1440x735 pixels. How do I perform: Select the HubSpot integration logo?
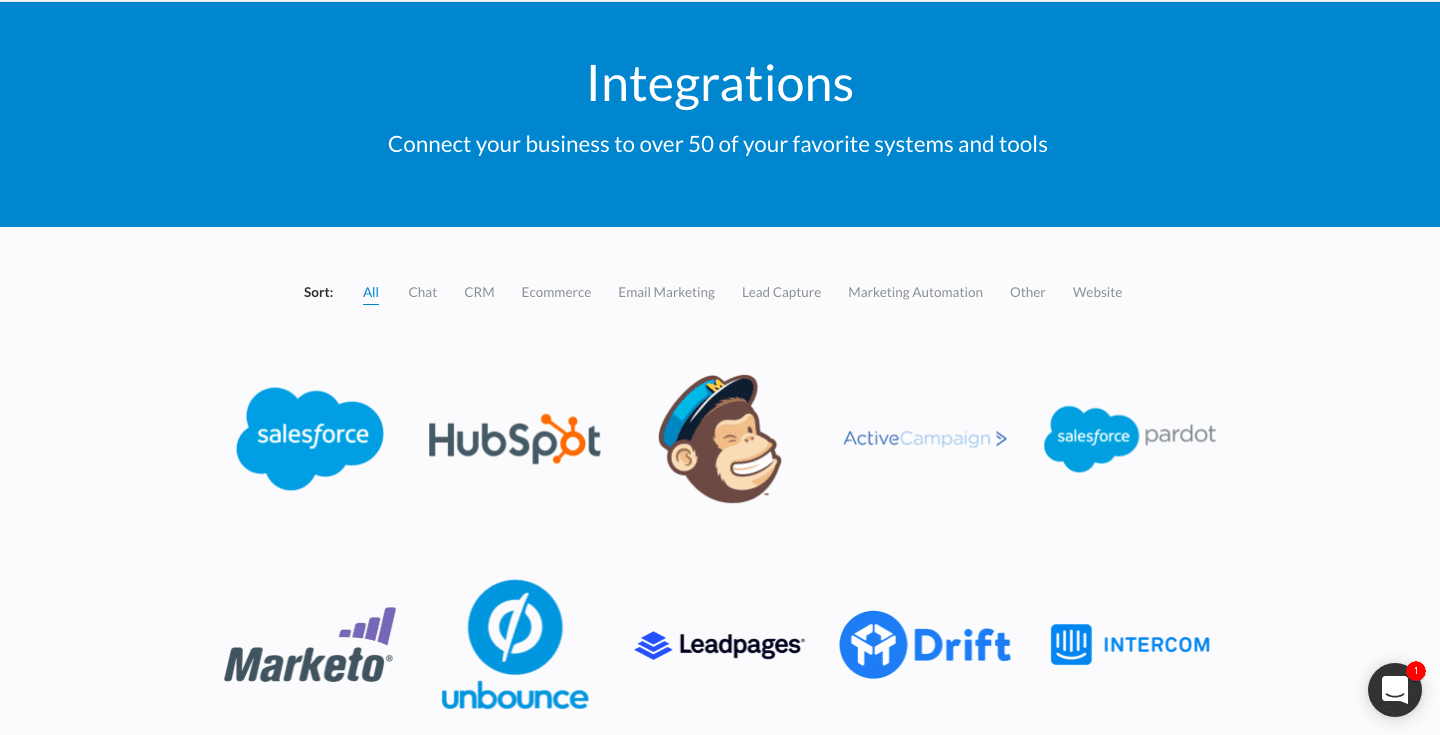(x=515, y=438)
